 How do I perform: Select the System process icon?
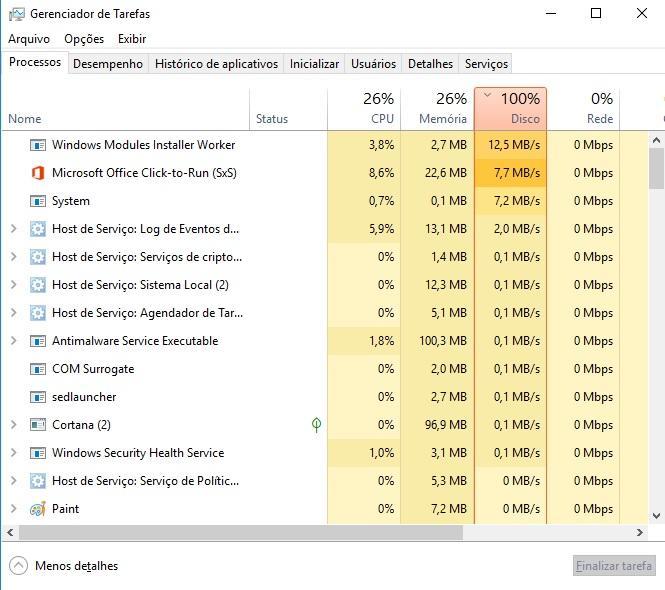tap(38, 201)
